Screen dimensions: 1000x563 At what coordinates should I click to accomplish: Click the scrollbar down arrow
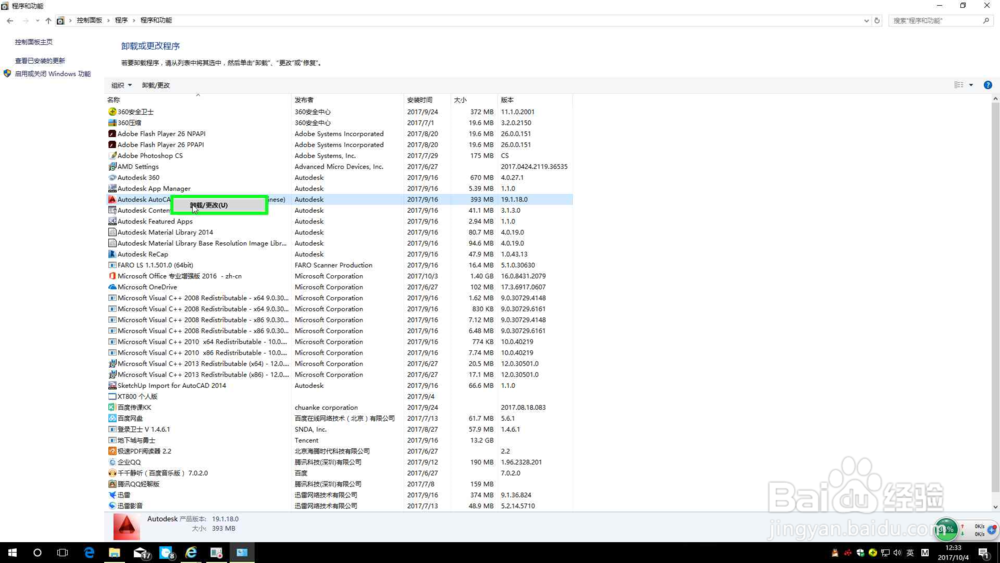click(x=995, y=507)
